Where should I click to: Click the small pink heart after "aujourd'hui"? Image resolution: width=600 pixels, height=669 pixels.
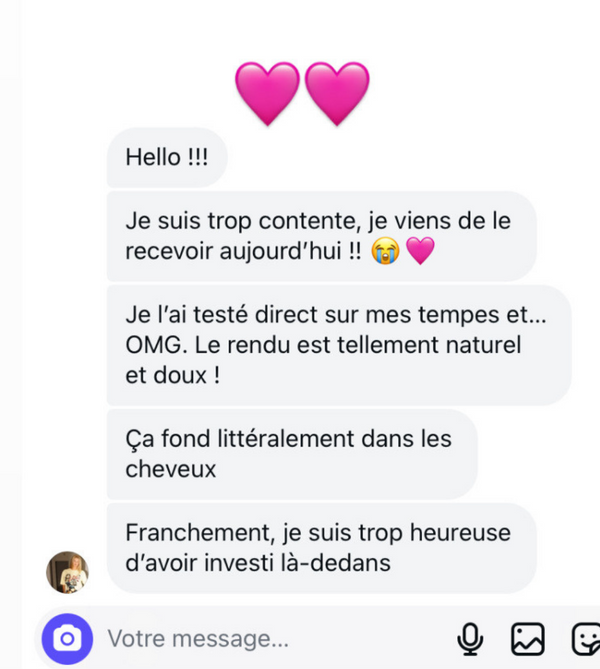coord(421,252)
